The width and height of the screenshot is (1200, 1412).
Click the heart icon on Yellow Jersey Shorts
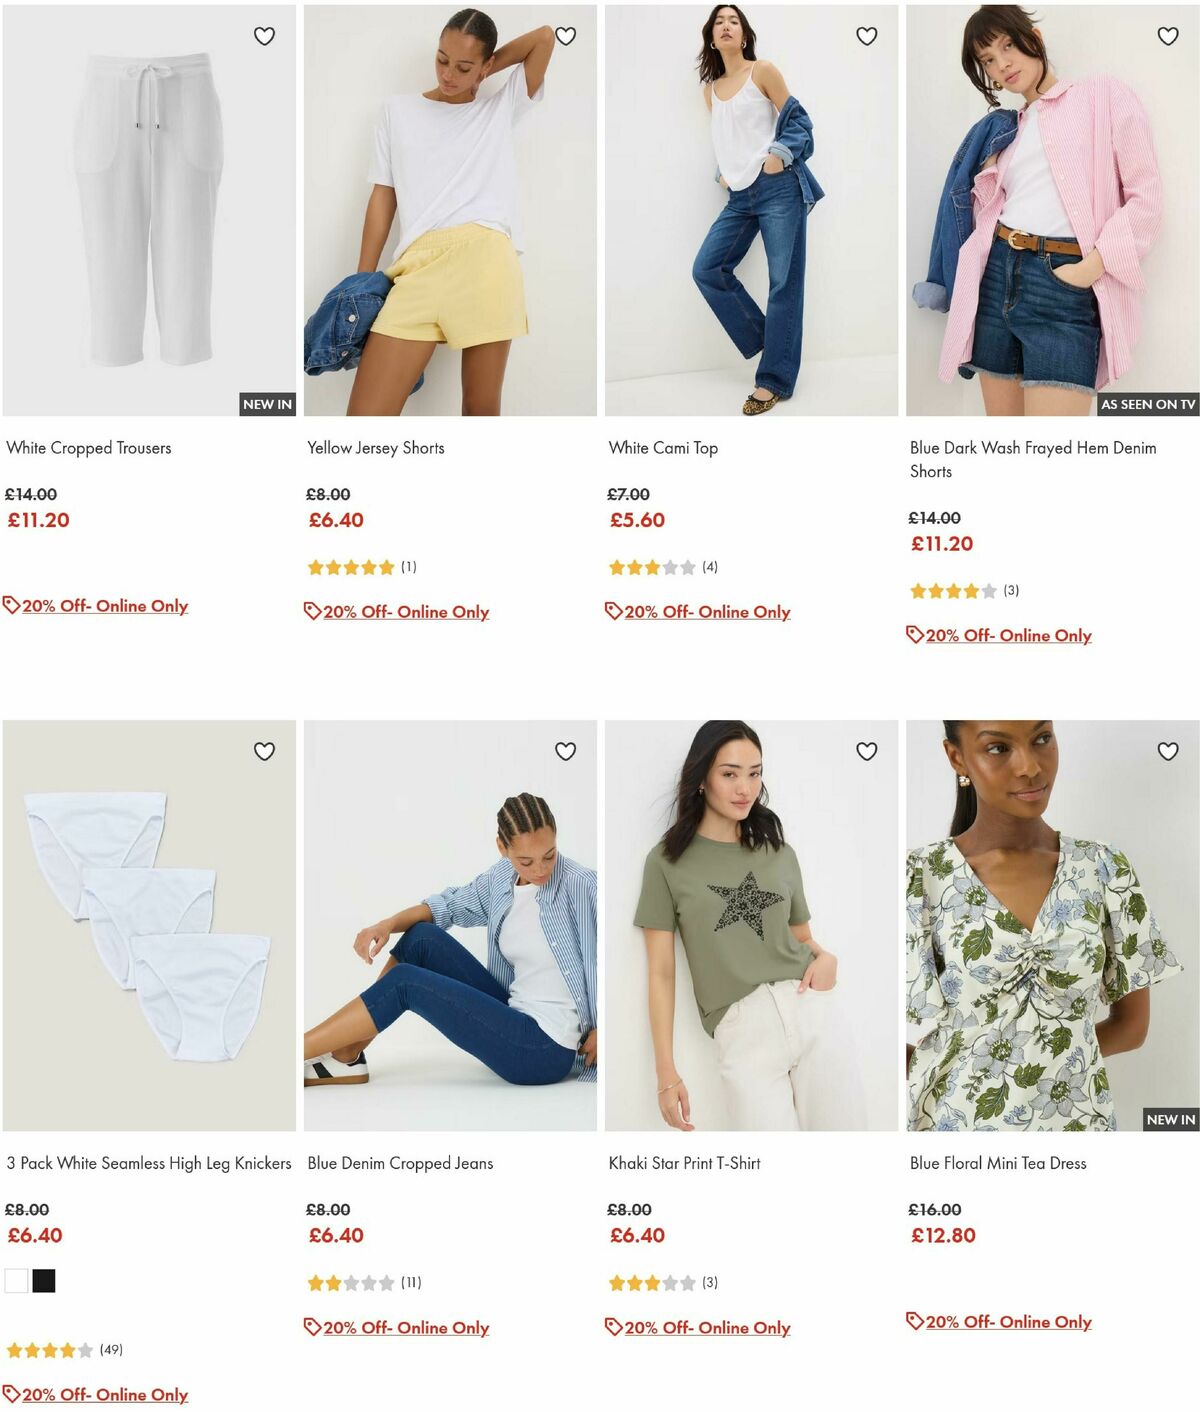coord(565,37)
